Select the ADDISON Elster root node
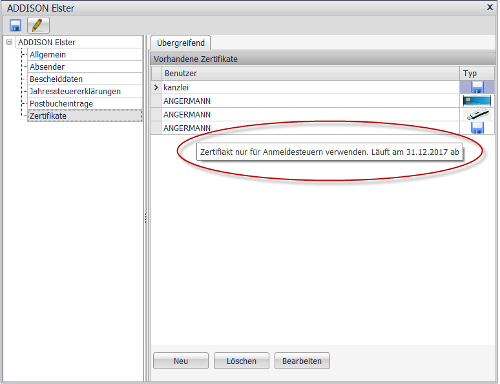500x384 pixels. click(47, 42)
